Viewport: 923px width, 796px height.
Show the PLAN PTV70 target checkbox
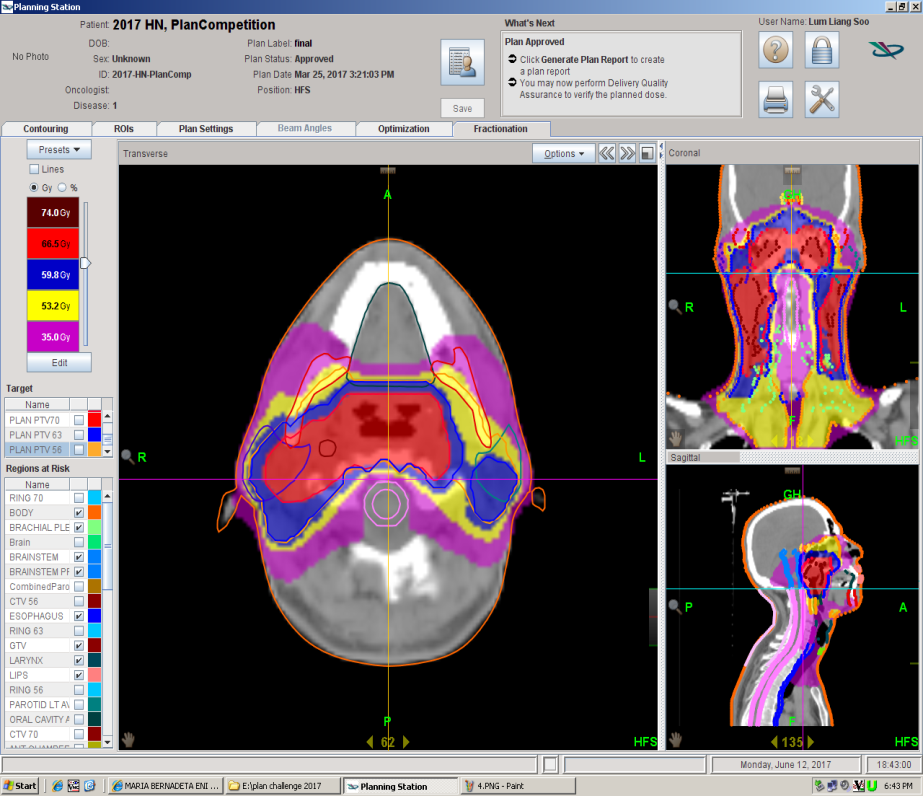(x=79, y=421)
